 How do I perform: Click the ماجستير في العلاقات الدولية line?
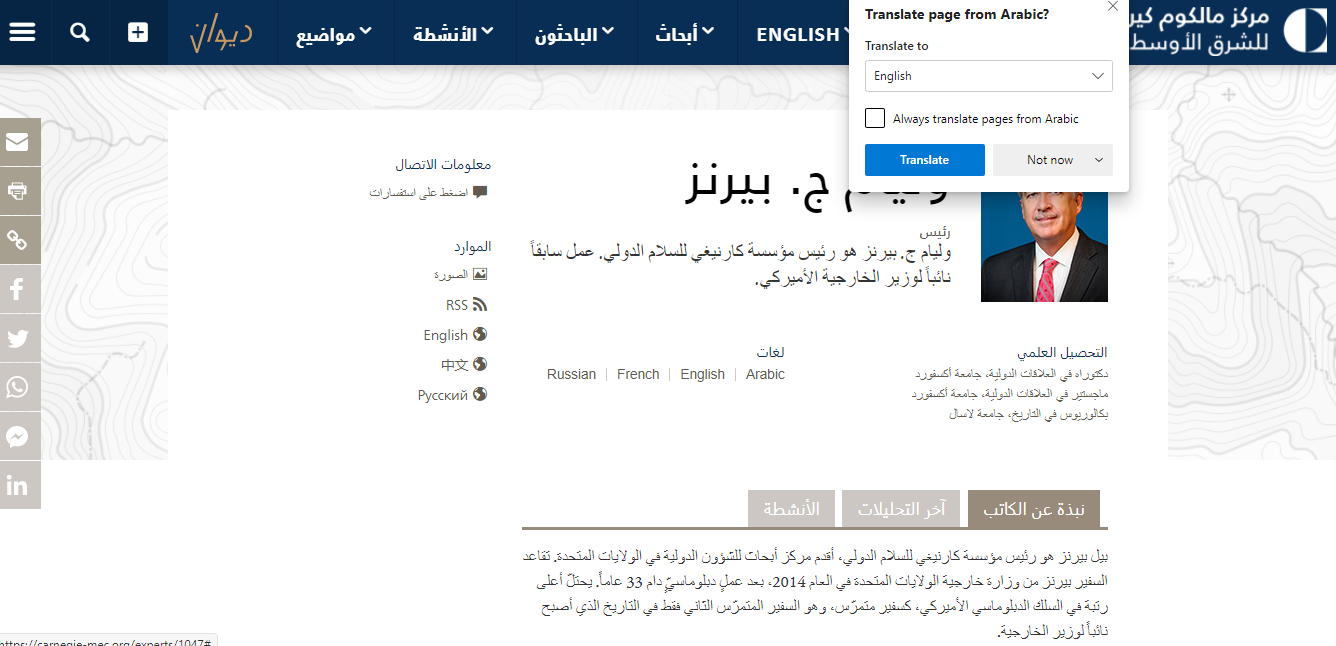1009,394
